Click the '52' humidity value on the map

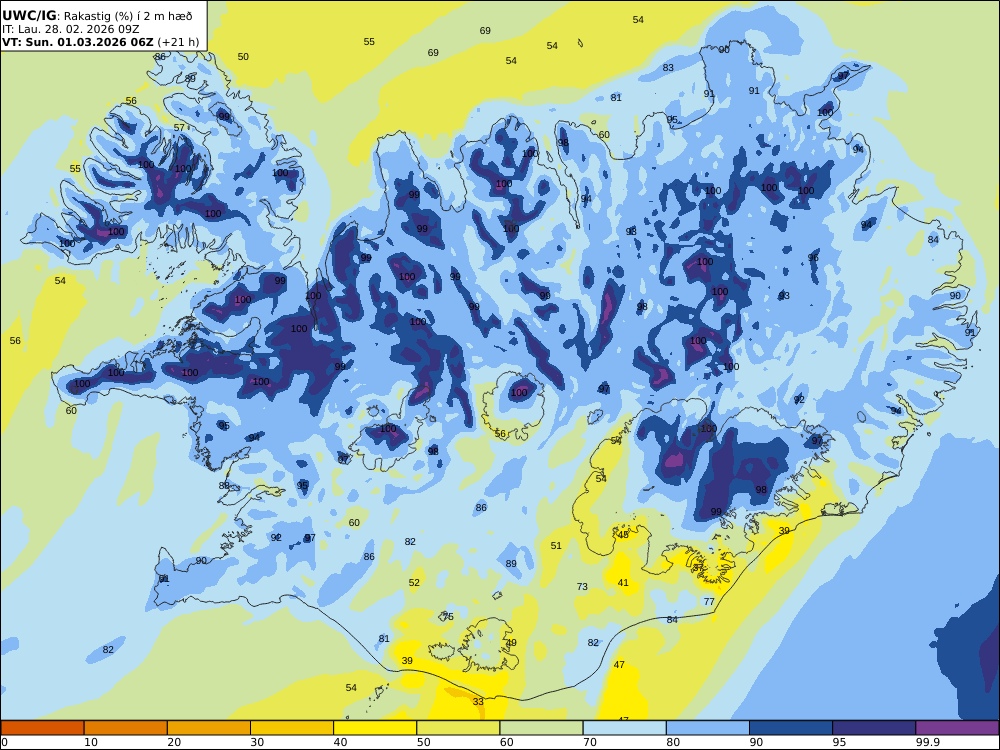click(415, 582)
